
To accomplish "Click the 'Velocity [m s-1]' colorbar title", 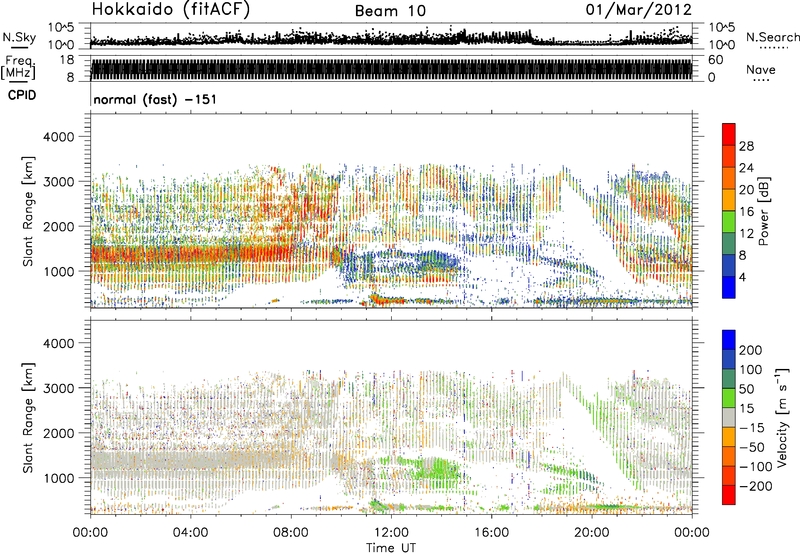I will pos(782,417).
